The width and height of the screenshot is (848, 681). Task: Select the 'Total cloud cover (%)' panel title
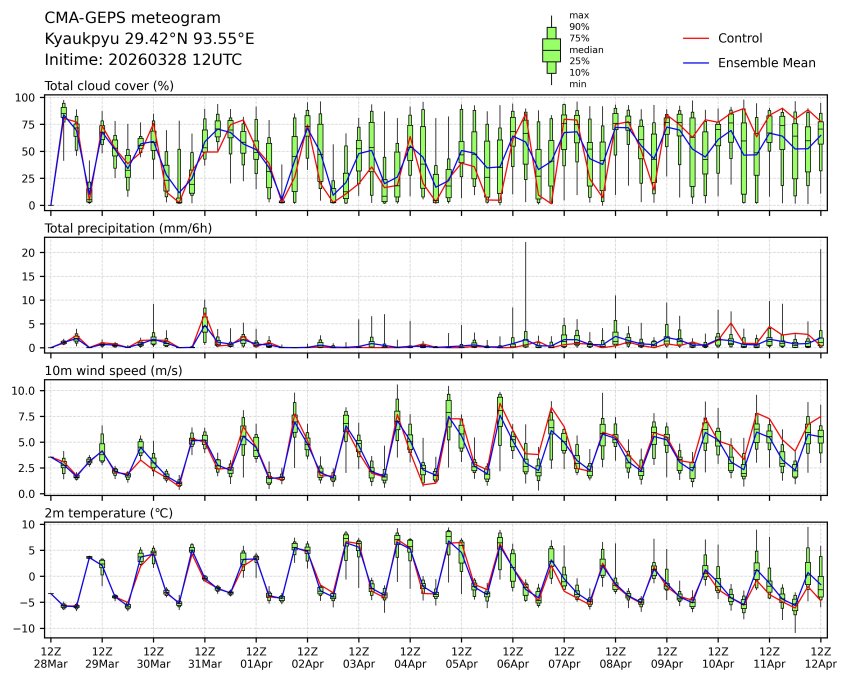[109, 86]
